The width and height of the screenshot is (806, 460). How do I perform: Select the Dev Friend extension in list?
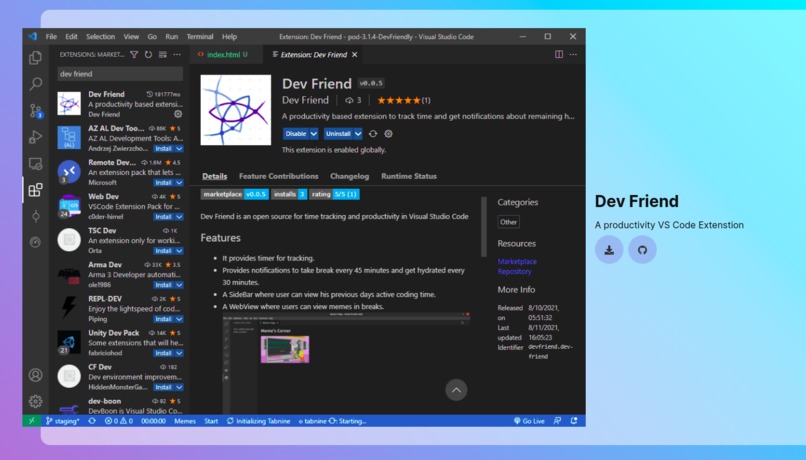click(x=120, y=104)
